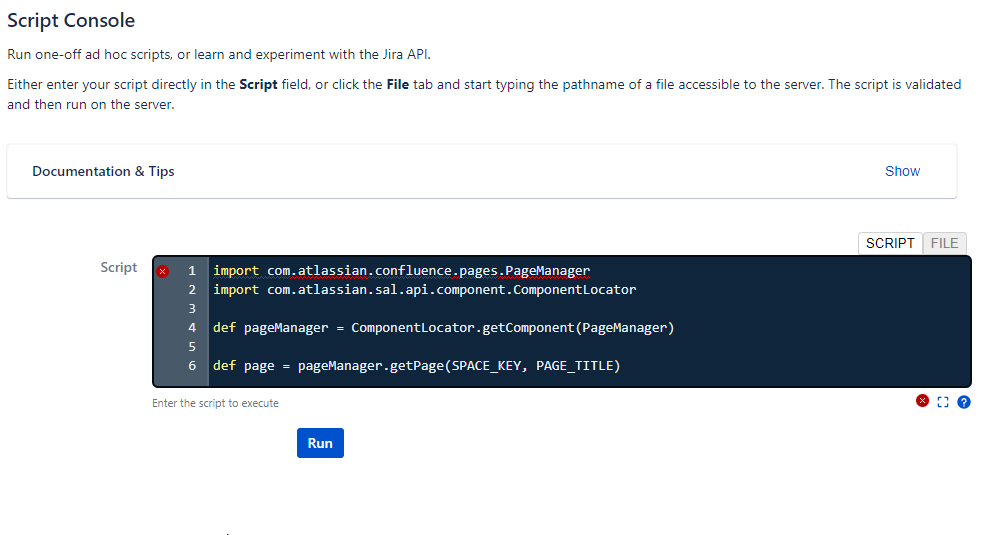Switch to the SCRIPT tab

[889, 243]
